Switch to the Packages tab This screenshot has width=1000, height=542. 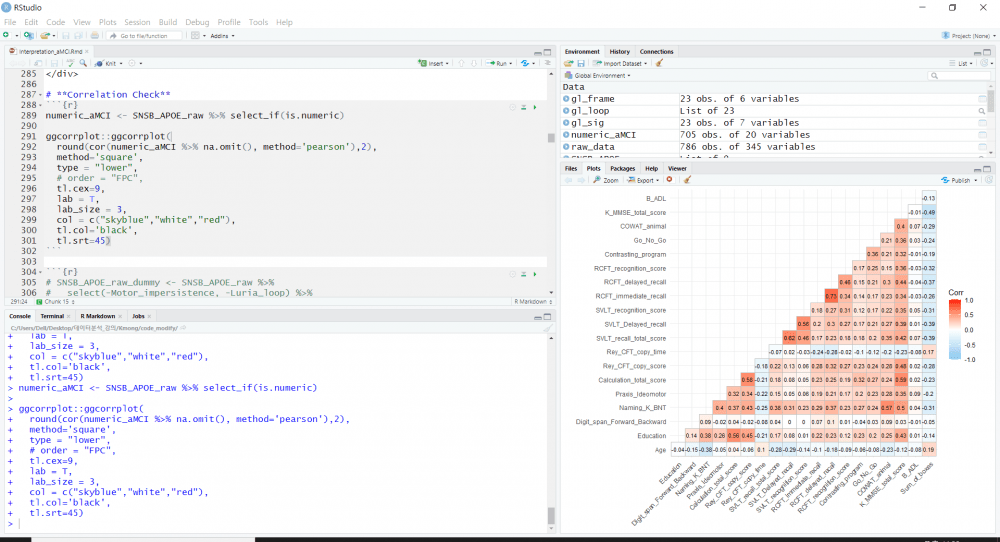(x=622, y=169)
